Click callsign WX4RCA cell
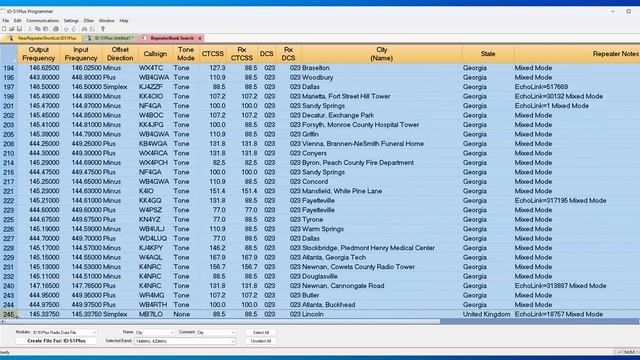The image size is (640, 360). [x=155, y=153]
